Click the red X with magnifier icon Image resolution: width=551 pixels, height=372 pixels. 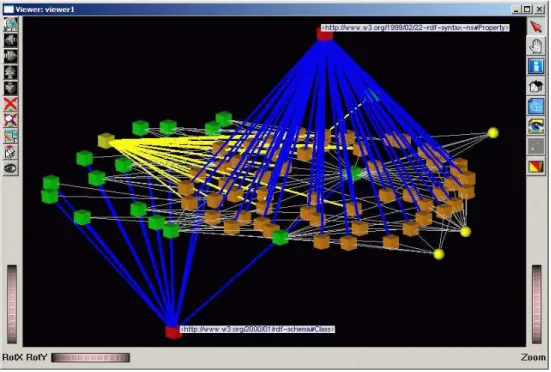[11, 120]
